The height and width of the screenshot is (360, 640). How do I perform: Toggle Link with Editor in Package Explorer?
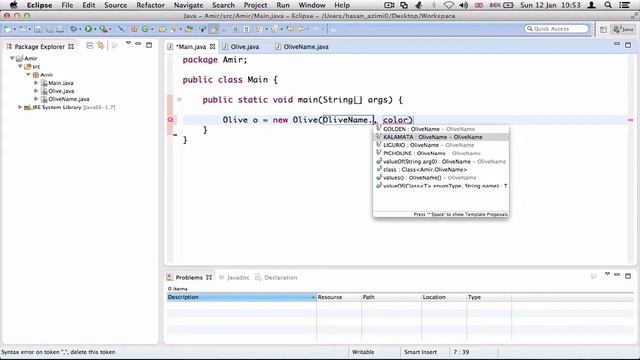point(100,46)
